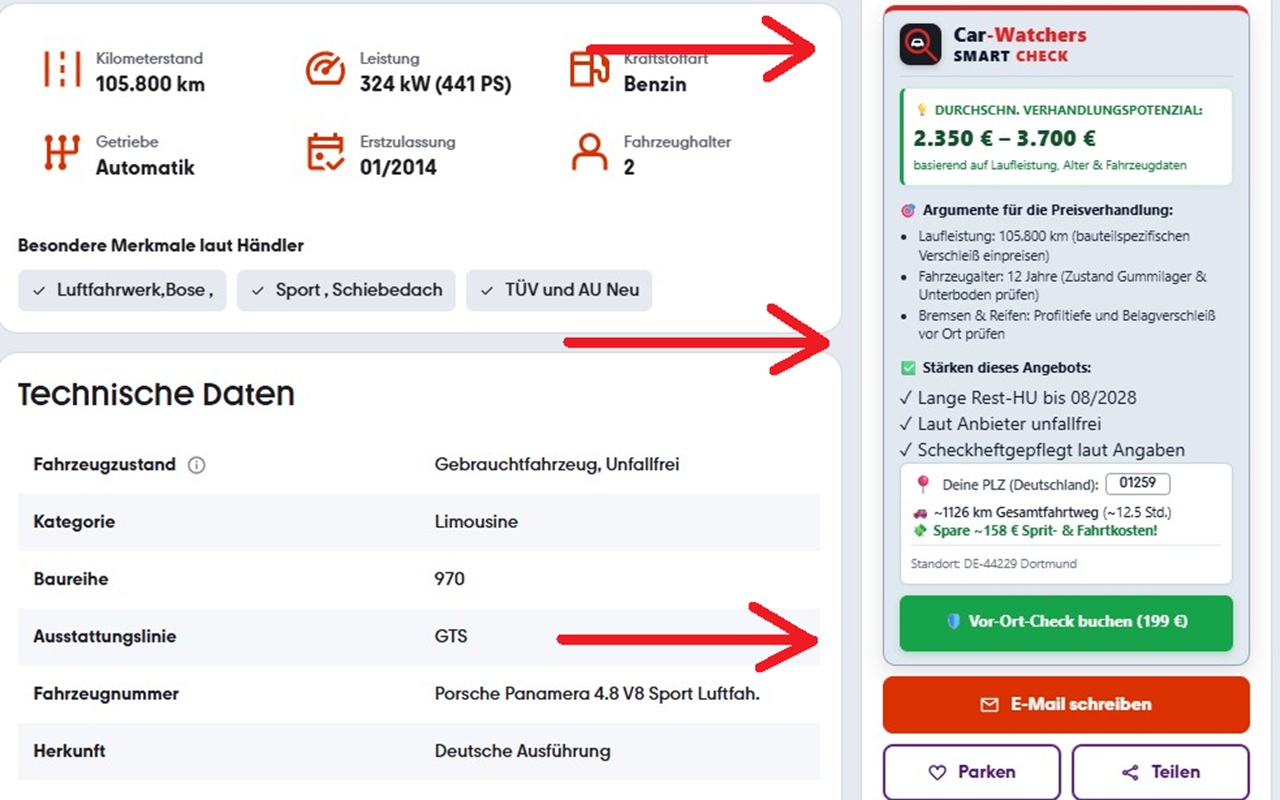Click the fuel type value Benzin
Screen dimensions: 1280x800
tap(655, 85)
